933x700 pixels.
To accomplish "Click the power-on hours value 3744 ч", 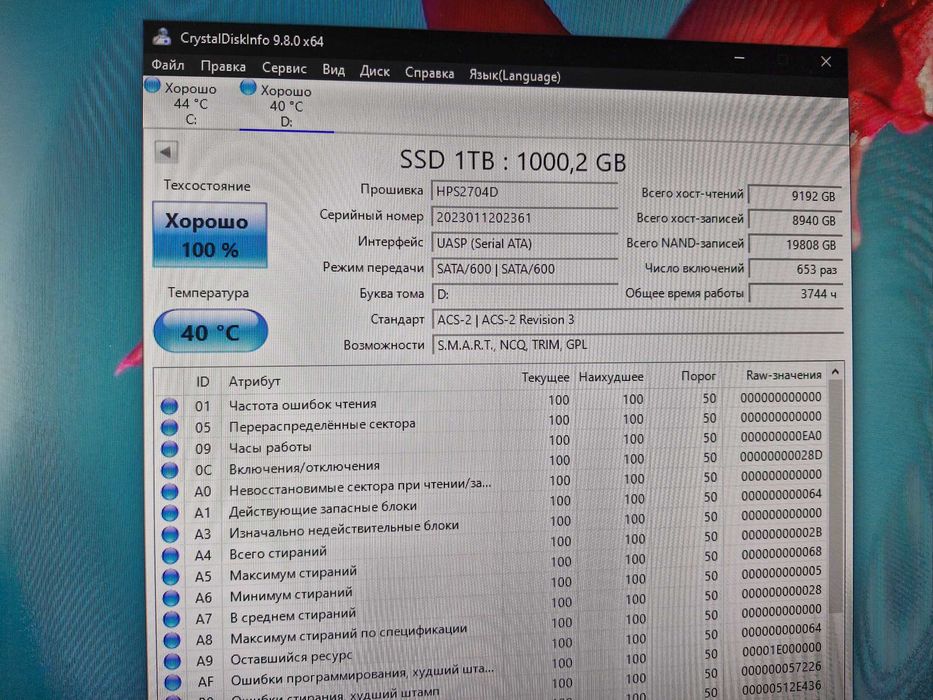I will pos(795,294).
